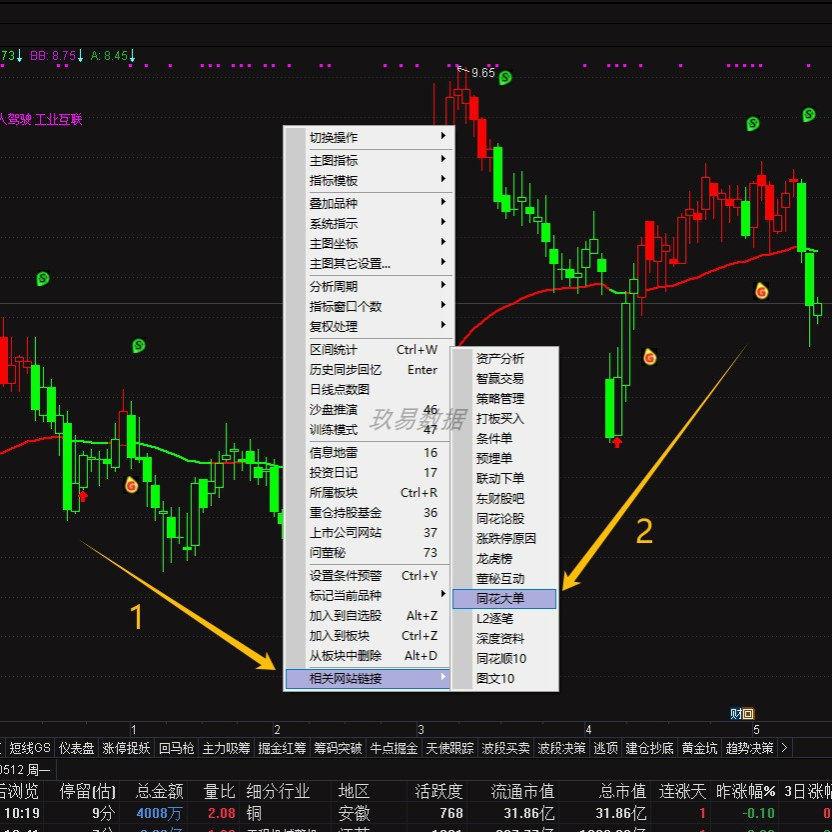Expand the 指标模板 submenu
This screenshot has width=832, height=832.
pos(368,180)
